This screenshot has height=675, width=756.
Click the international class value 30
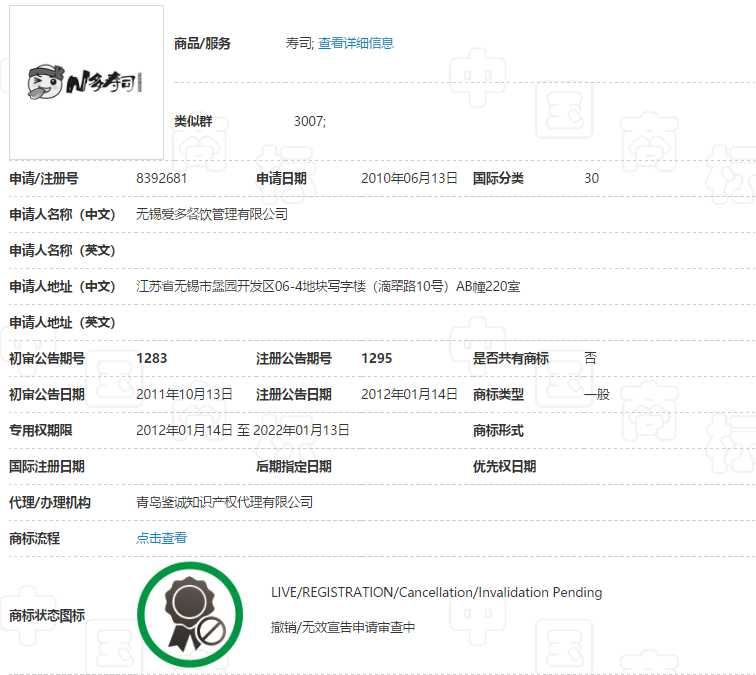(592, 178)
